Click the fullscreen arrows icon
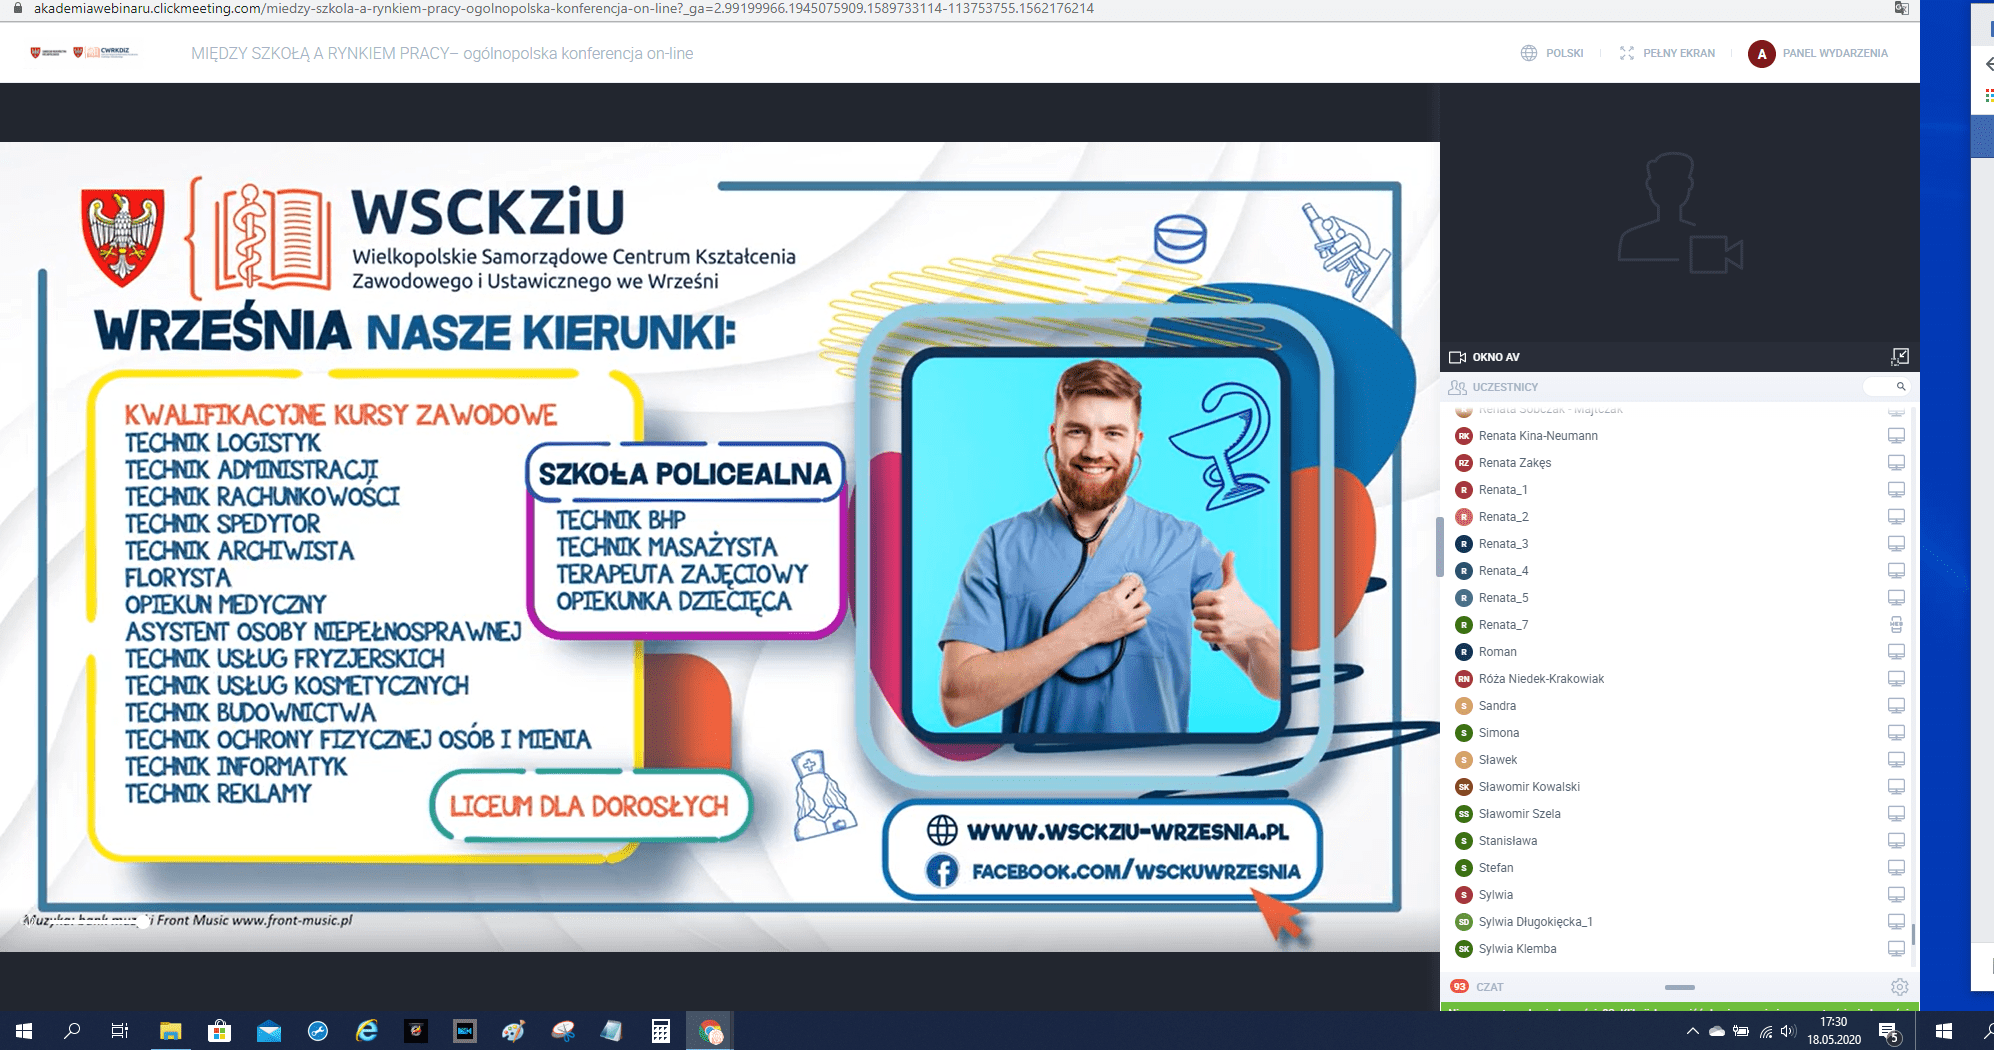The height and width of the screenshot is (1050, 1994). [1626, 53]
